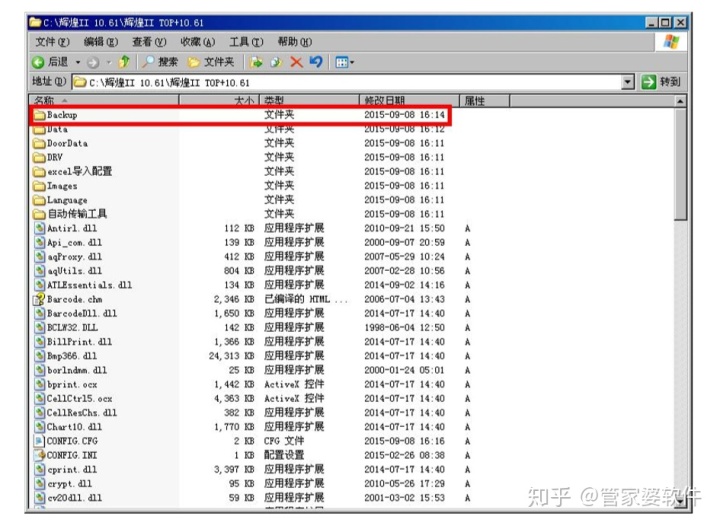Open the Forward history dropdown arrow
This screenshot has height=526, width=720.
point(109,62)
